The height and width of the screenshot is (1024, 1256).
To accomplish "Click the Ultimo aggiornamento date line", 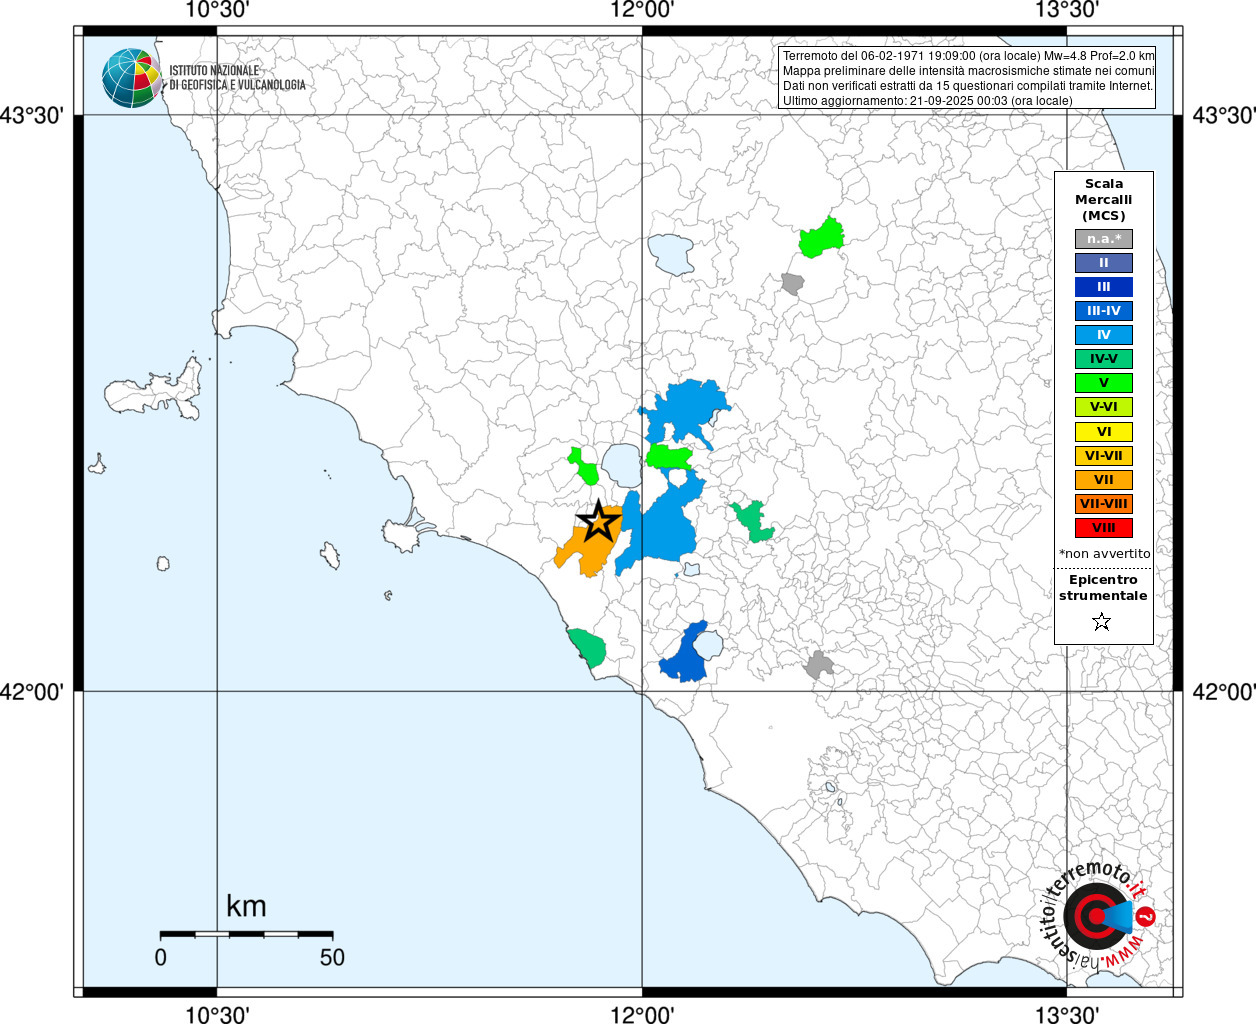I will [x=927, y=101].
